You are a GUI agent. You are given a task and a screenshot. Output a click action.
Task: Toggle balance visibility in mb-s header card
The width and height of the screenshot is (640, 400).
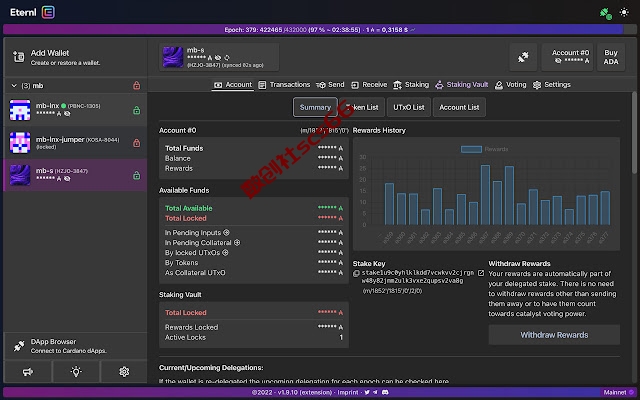pyautogui.click(x=218, y=58)
